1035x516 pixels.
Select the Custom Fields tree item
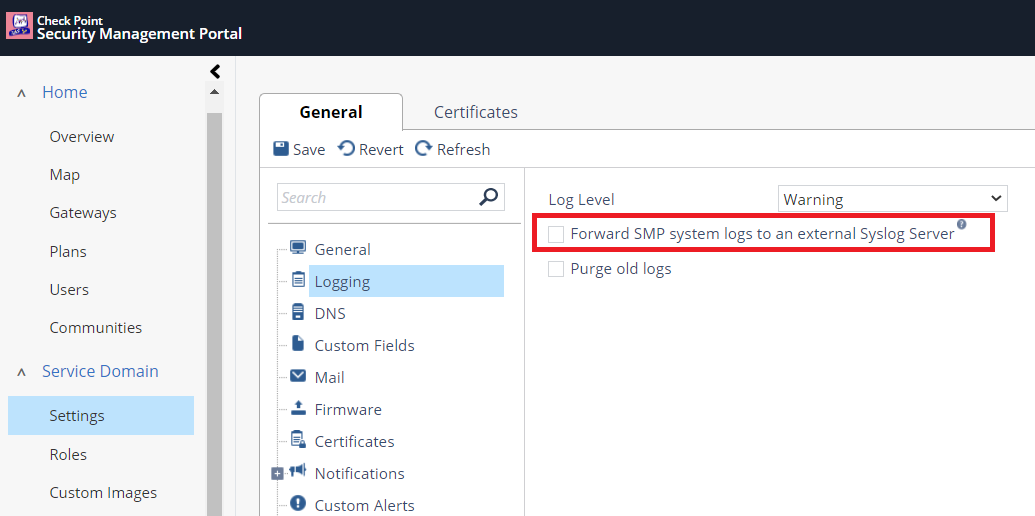click(x=364, y=345)
